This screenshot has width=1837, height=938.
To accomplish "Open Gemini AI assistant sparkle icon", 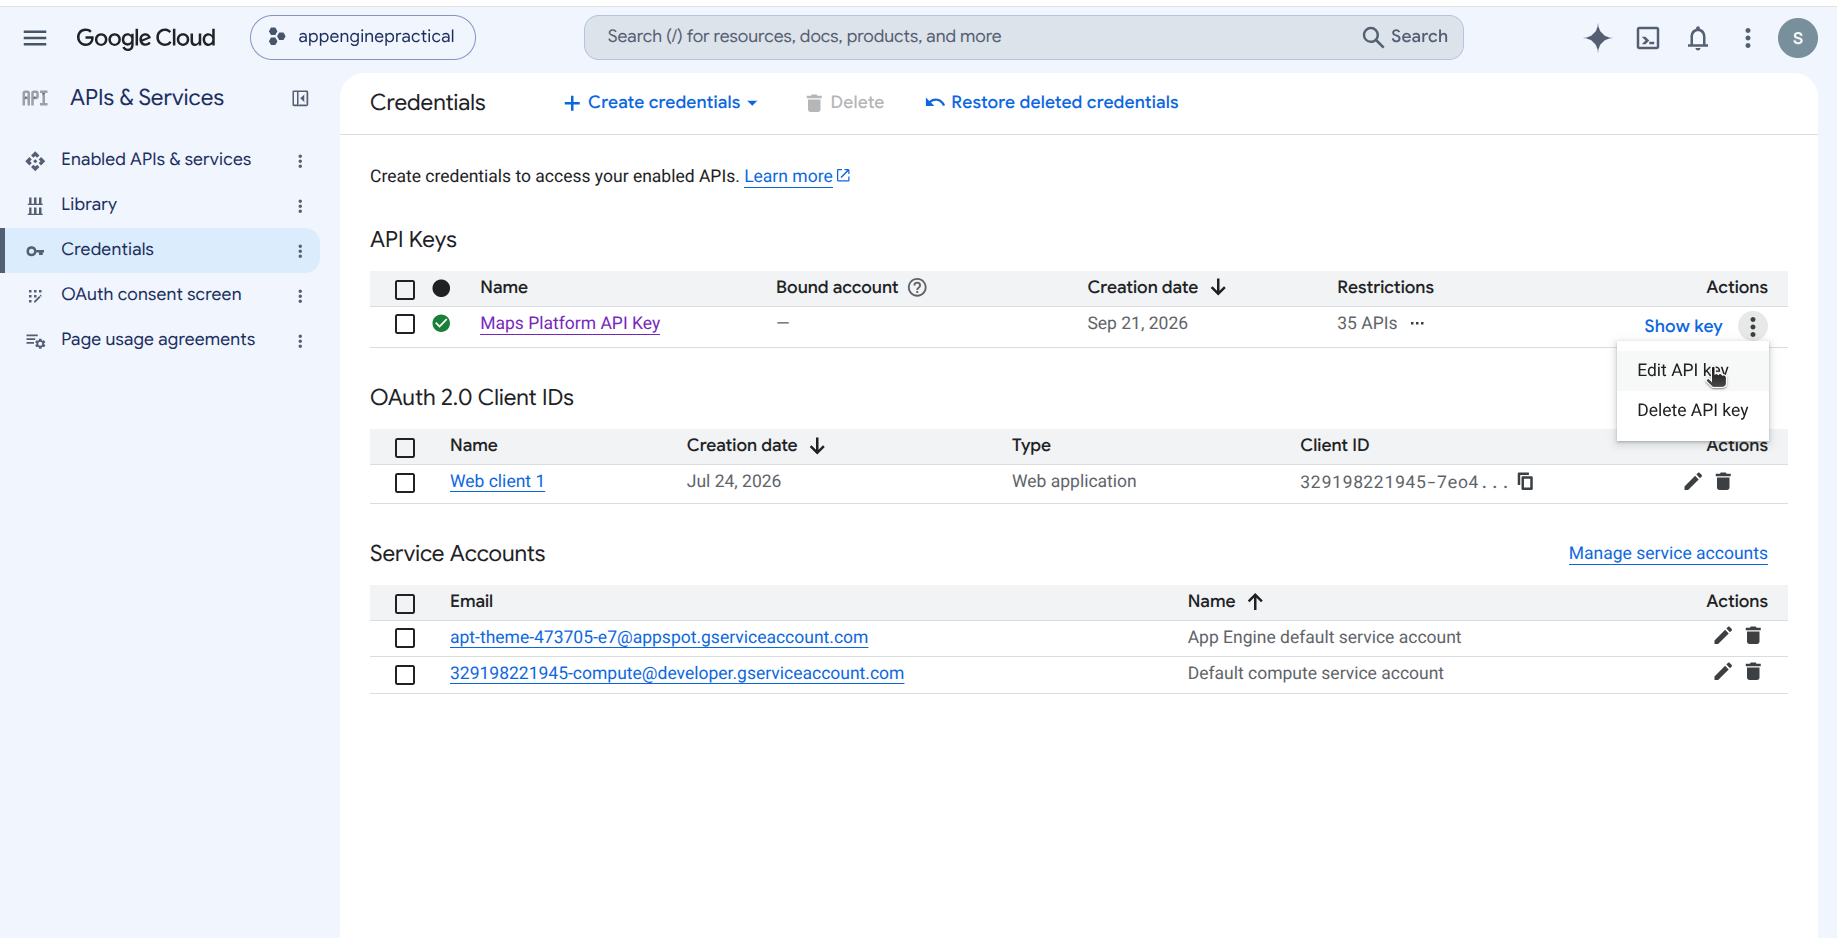I will point(1598,38).
